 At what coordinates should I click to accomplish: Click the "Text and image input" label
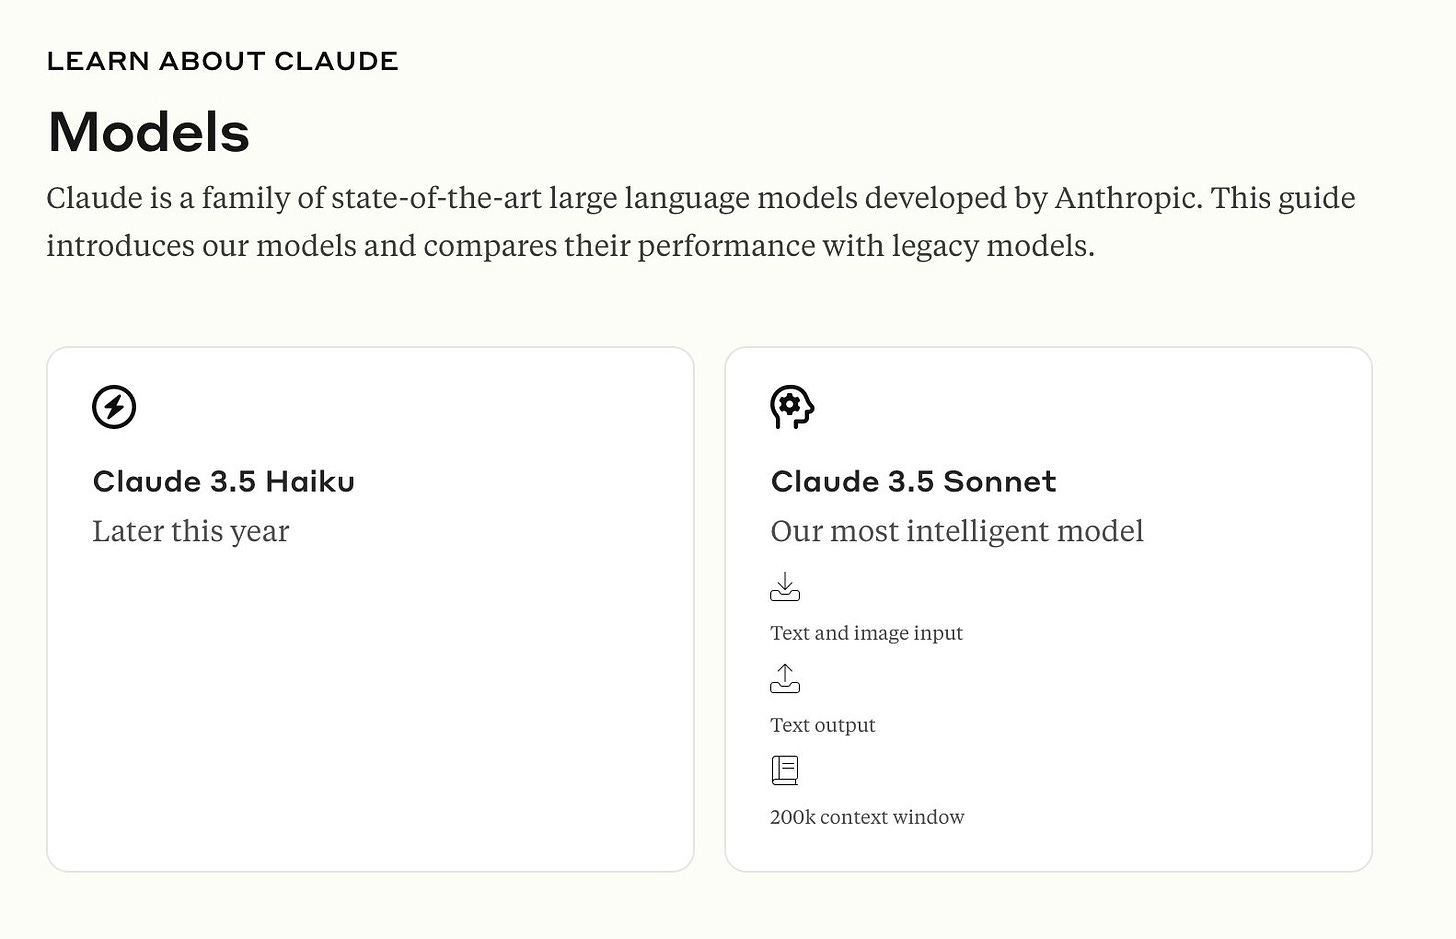866,633
